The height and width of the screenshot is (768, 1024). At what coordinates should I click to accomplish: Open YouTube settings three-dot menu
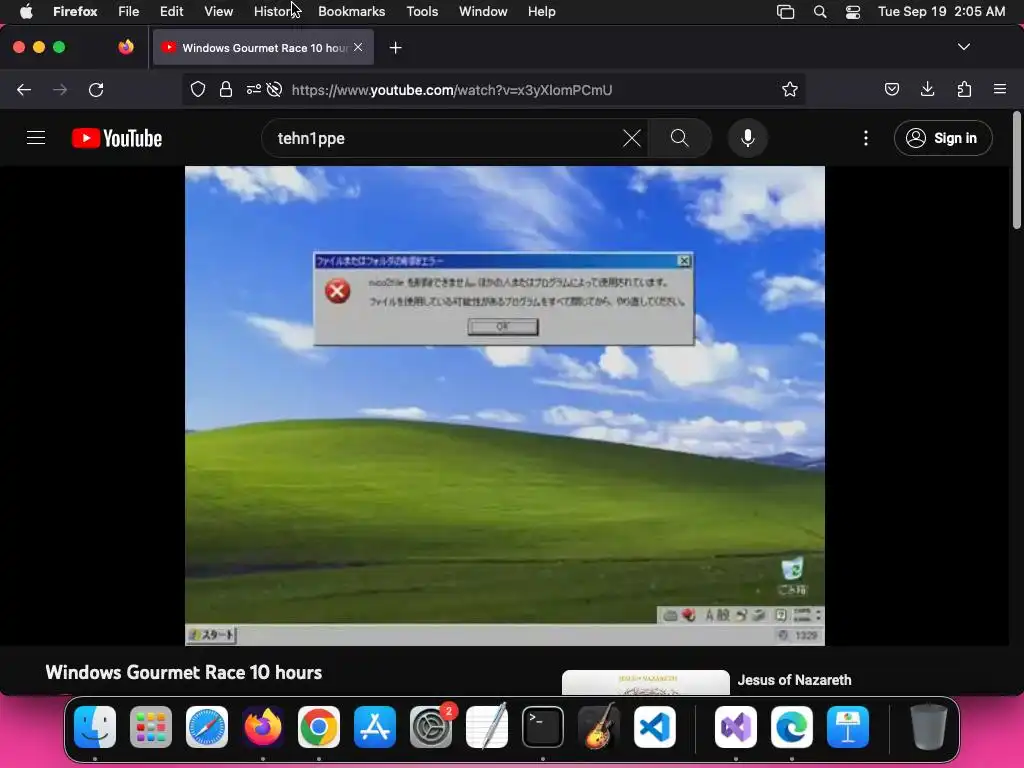pos(866,138)
